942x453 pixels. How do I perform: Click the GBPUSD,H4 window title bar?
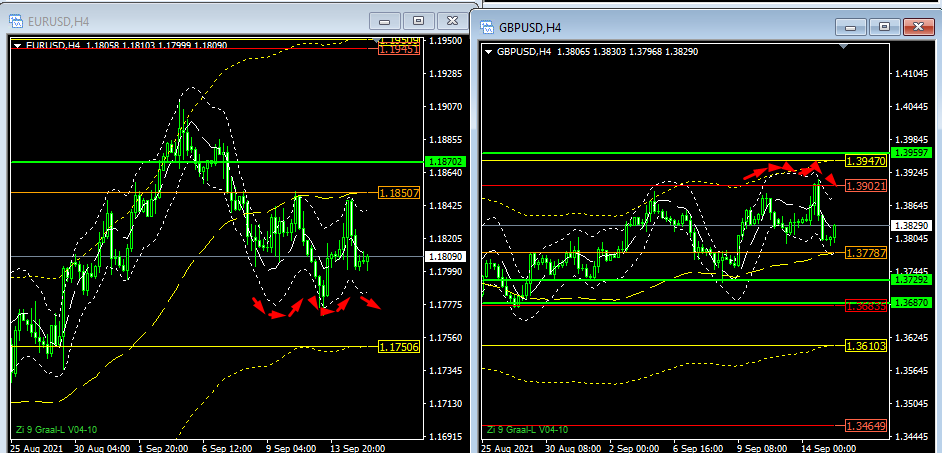[680, 27]
